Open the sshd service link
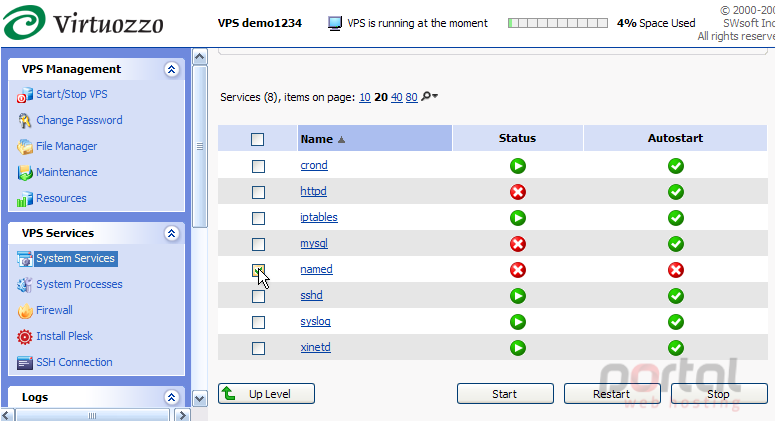 pos(311,295)
